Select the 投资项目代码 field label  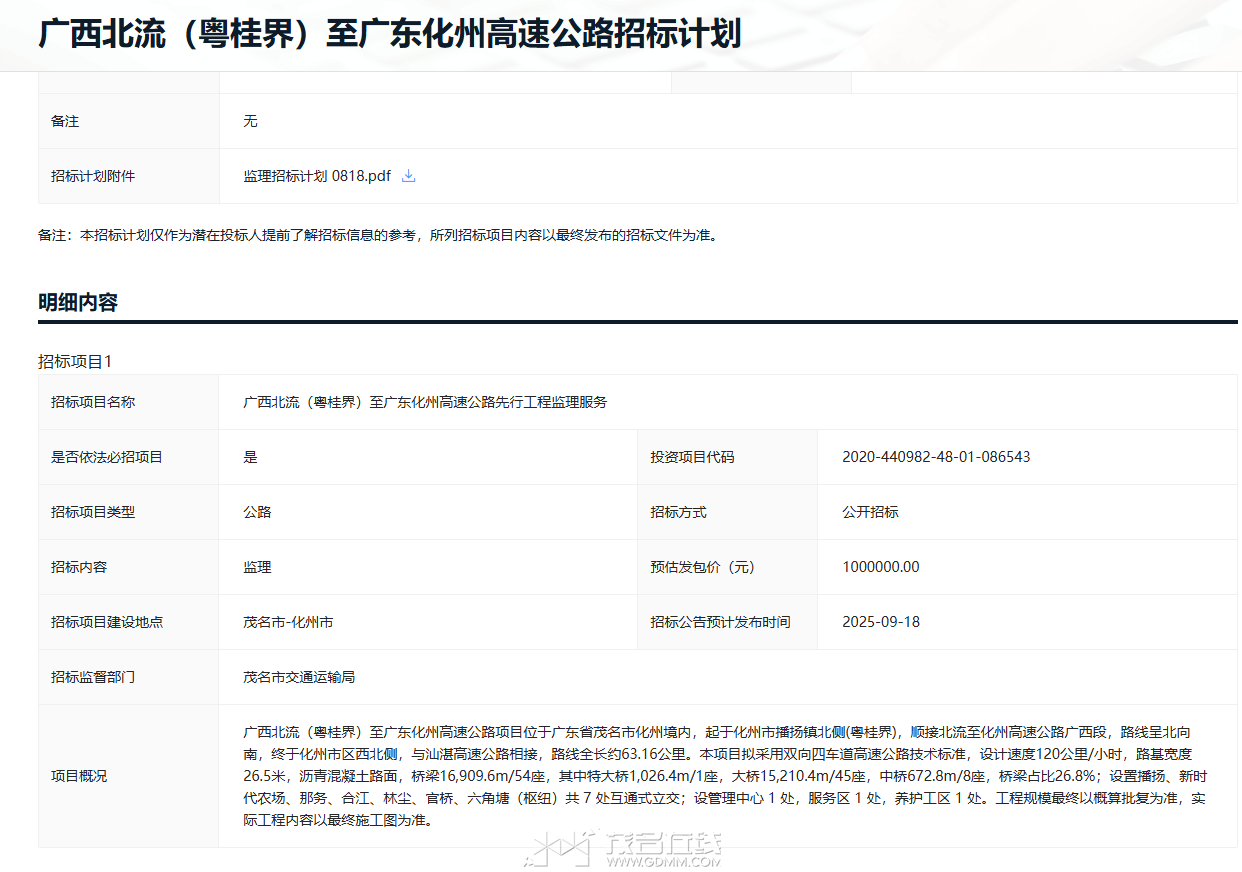692,457
